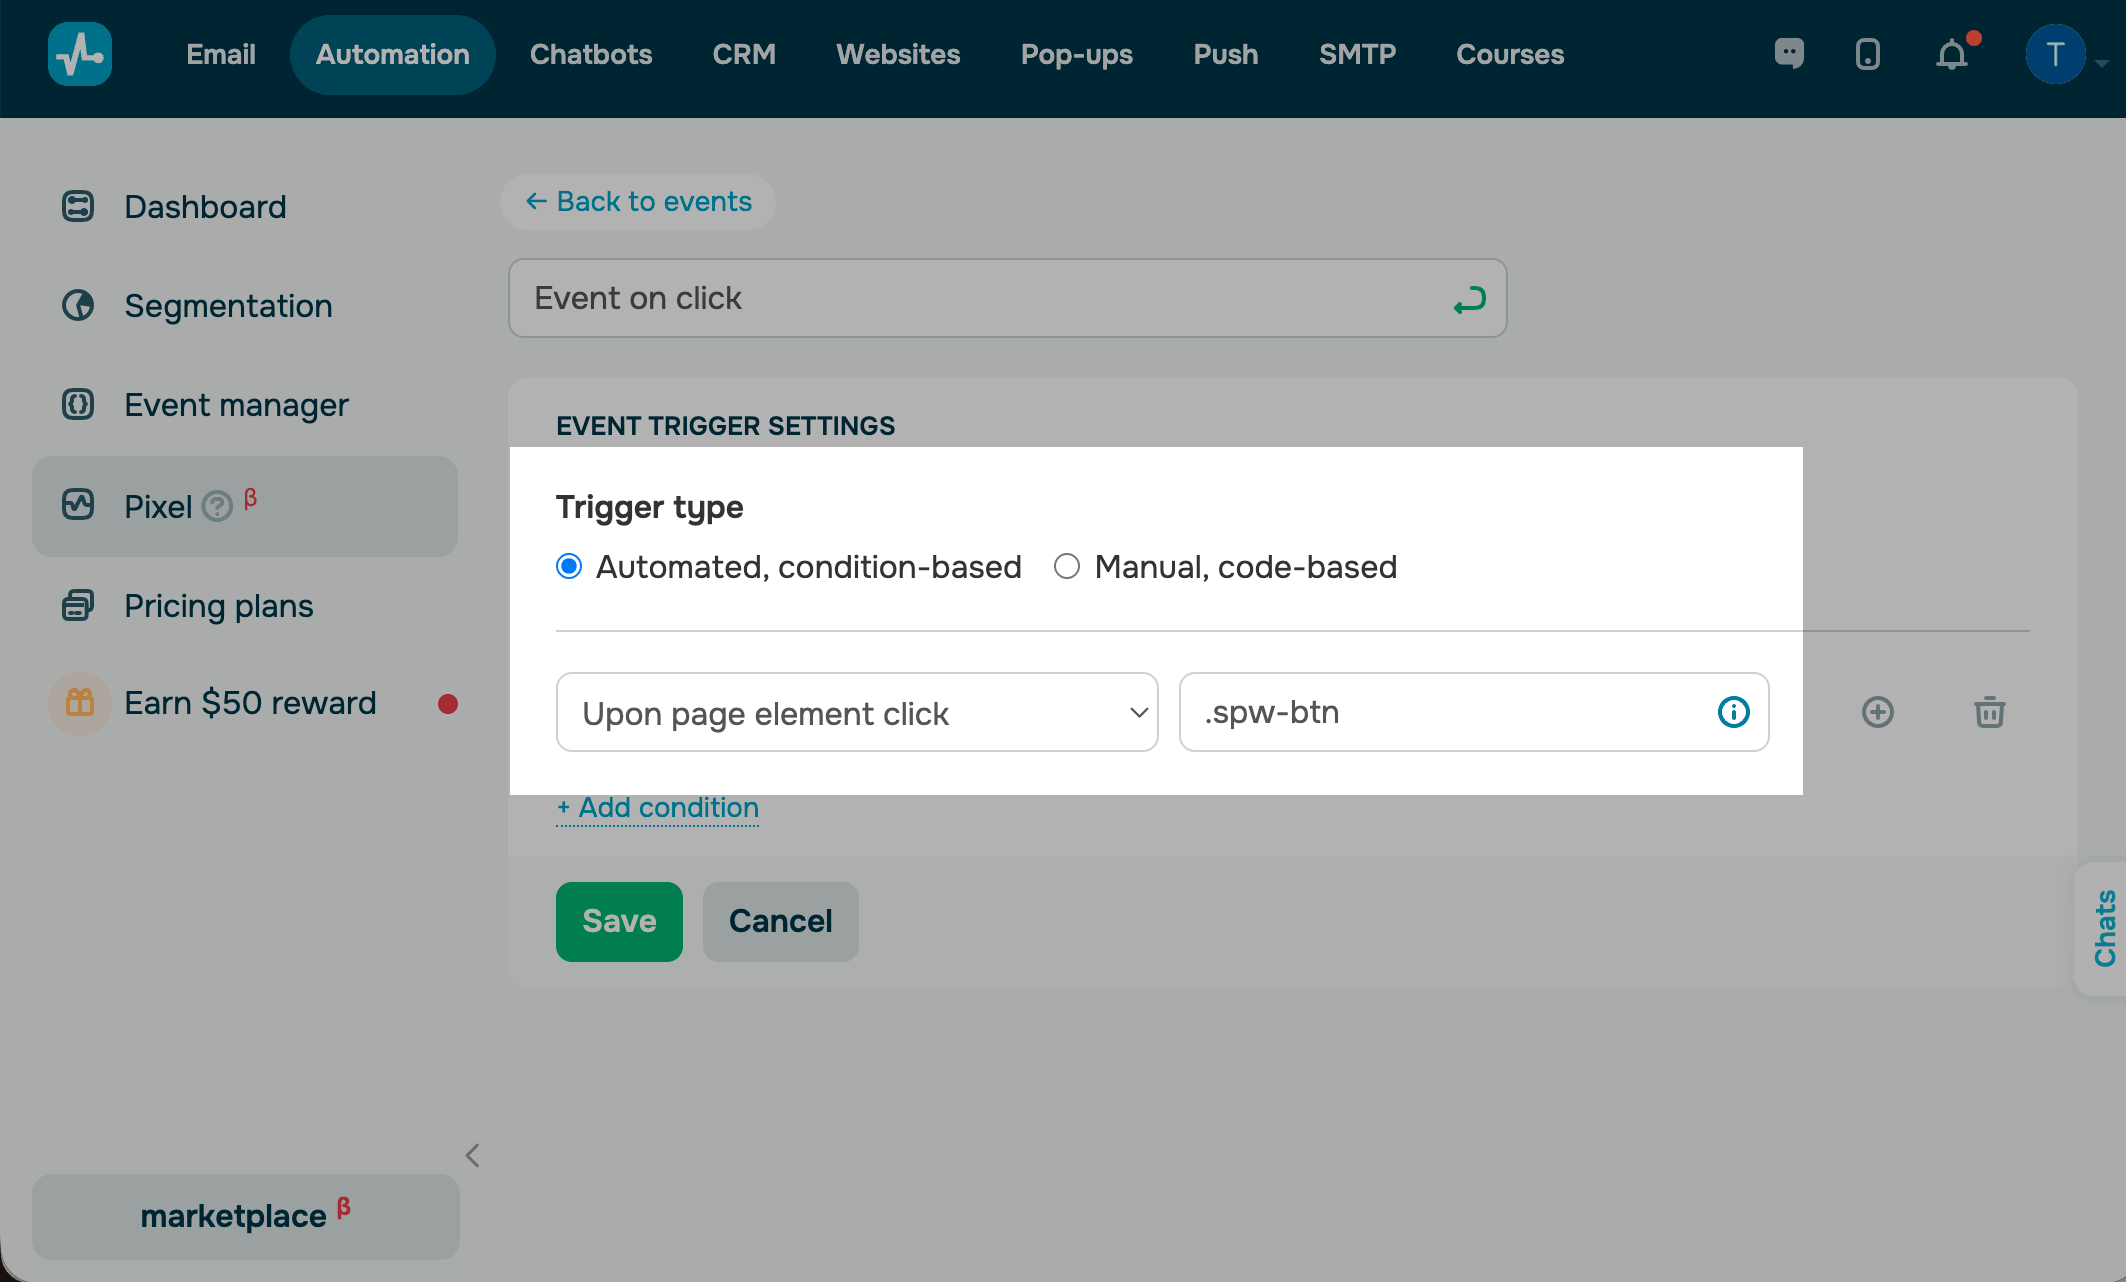Viewport: 2126px width, 1282px height.
Task: Click the green Save button
Action: pos(619,921)
